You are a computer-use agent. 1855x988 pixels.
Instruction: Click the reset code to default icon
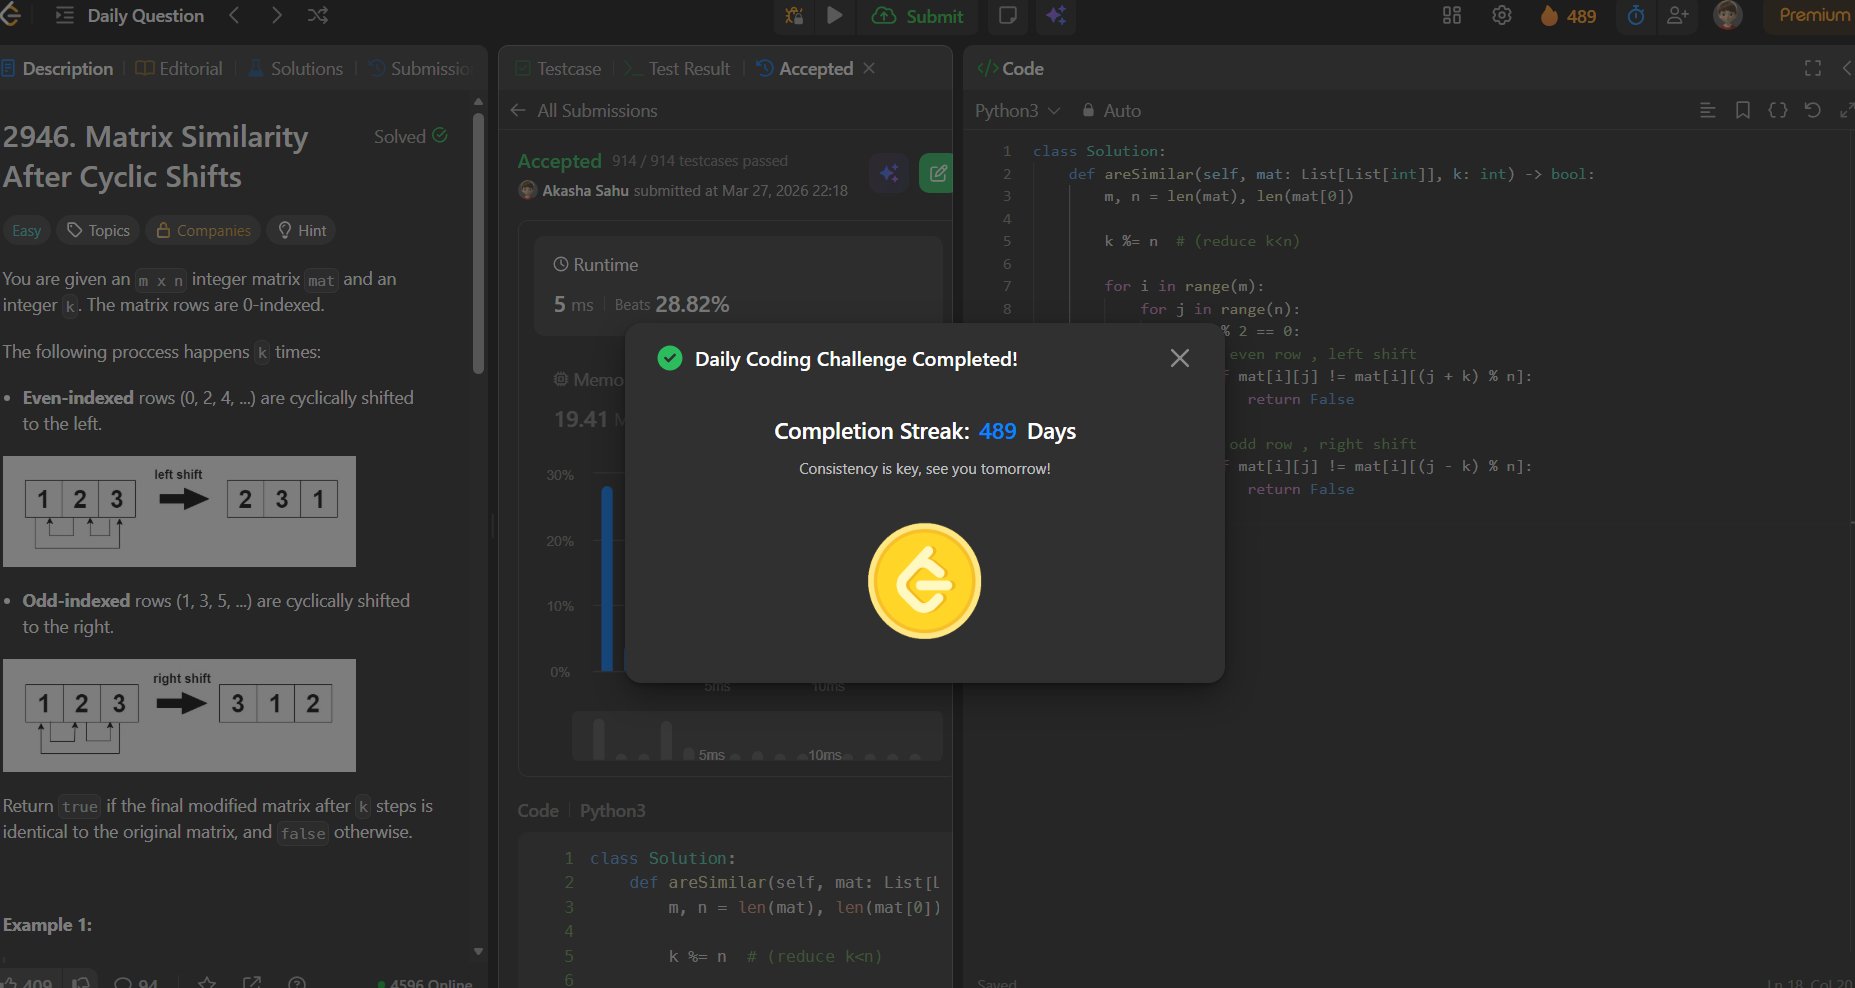point(1812,111)
